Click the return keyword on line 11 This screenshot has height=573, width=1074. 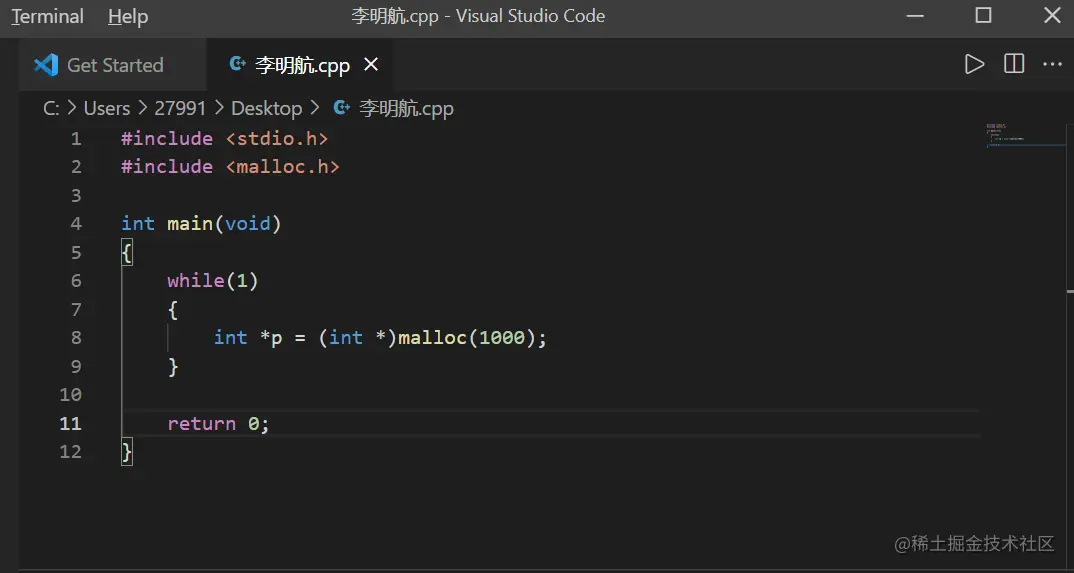click(x=202, y=423)
